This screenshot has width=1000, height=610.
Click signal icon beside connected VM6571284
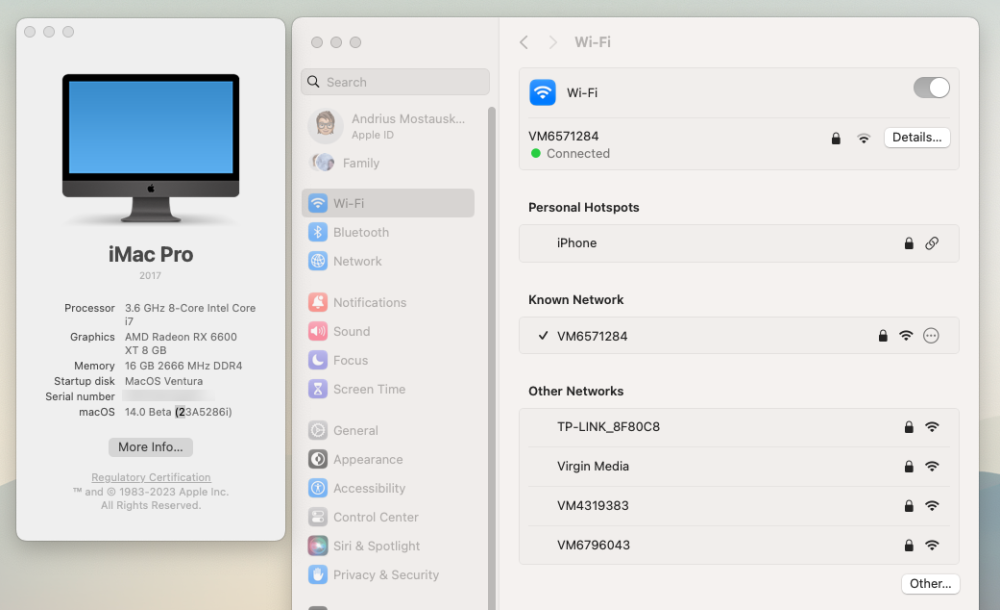coord(864,138)
